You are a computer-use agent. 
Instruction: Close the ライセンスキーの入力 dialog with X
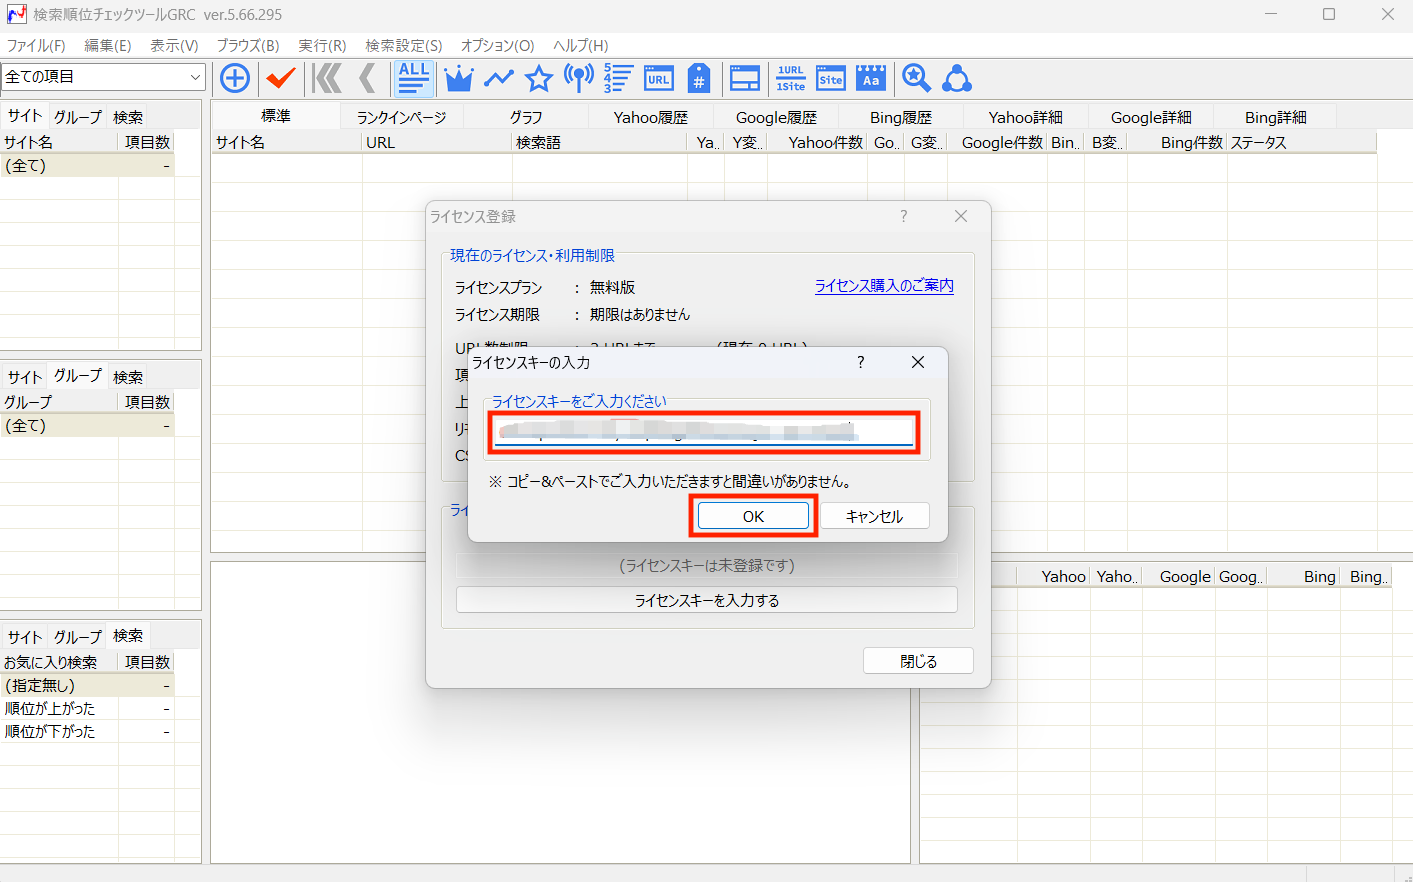click(x=918, y=362)
